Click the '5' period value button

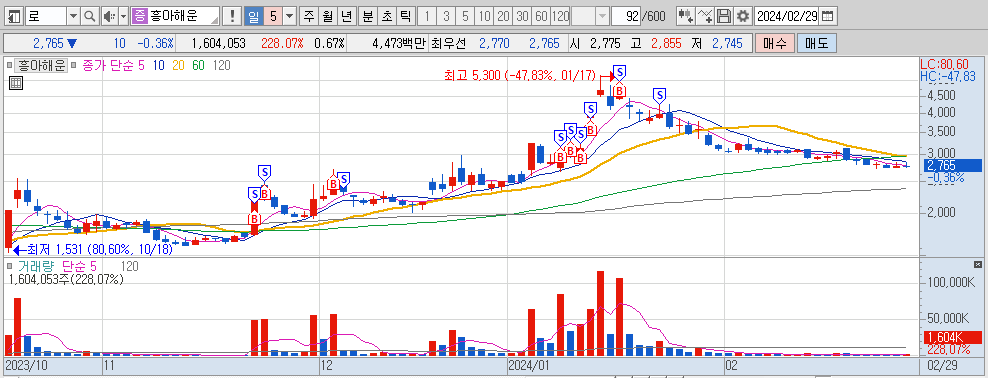(272, 16)
